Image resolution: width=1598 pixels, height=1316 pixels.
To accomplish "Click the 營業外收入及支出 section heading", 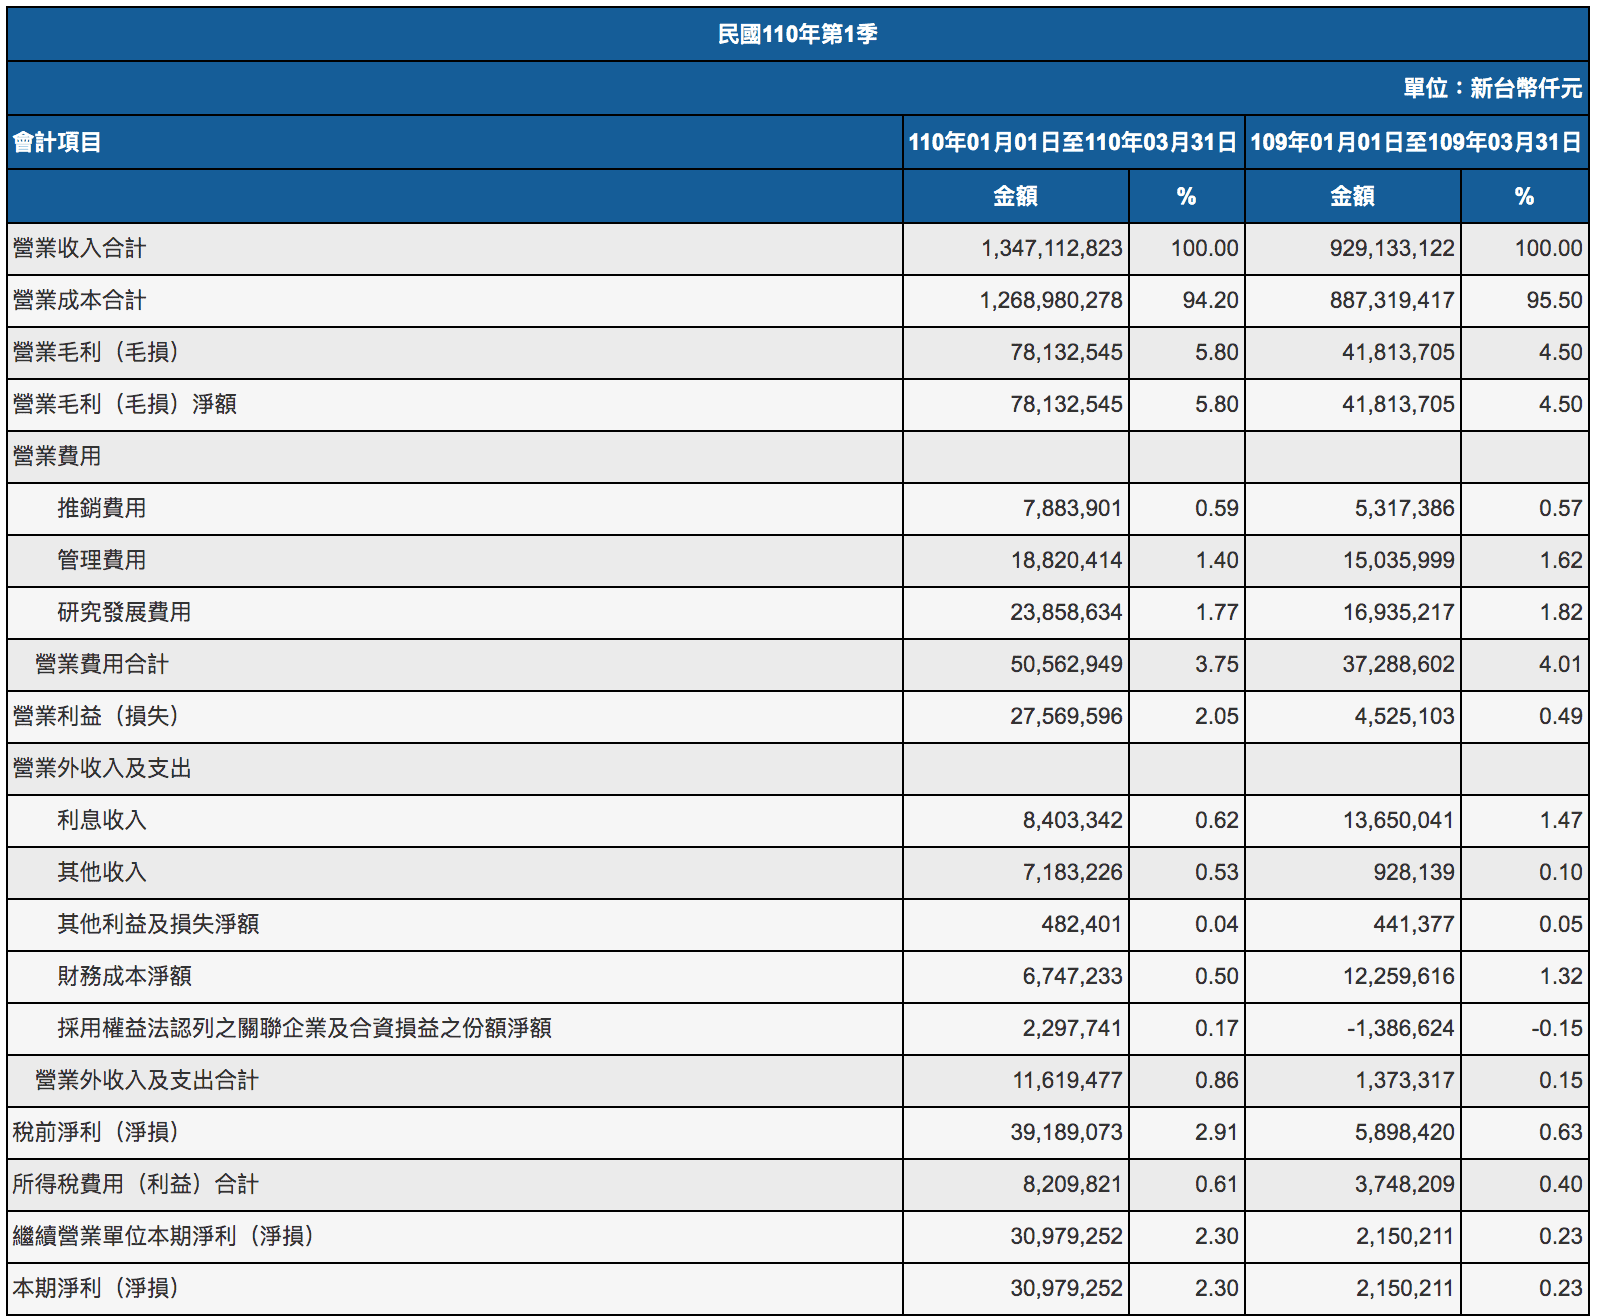I will [x=102, y=768].
